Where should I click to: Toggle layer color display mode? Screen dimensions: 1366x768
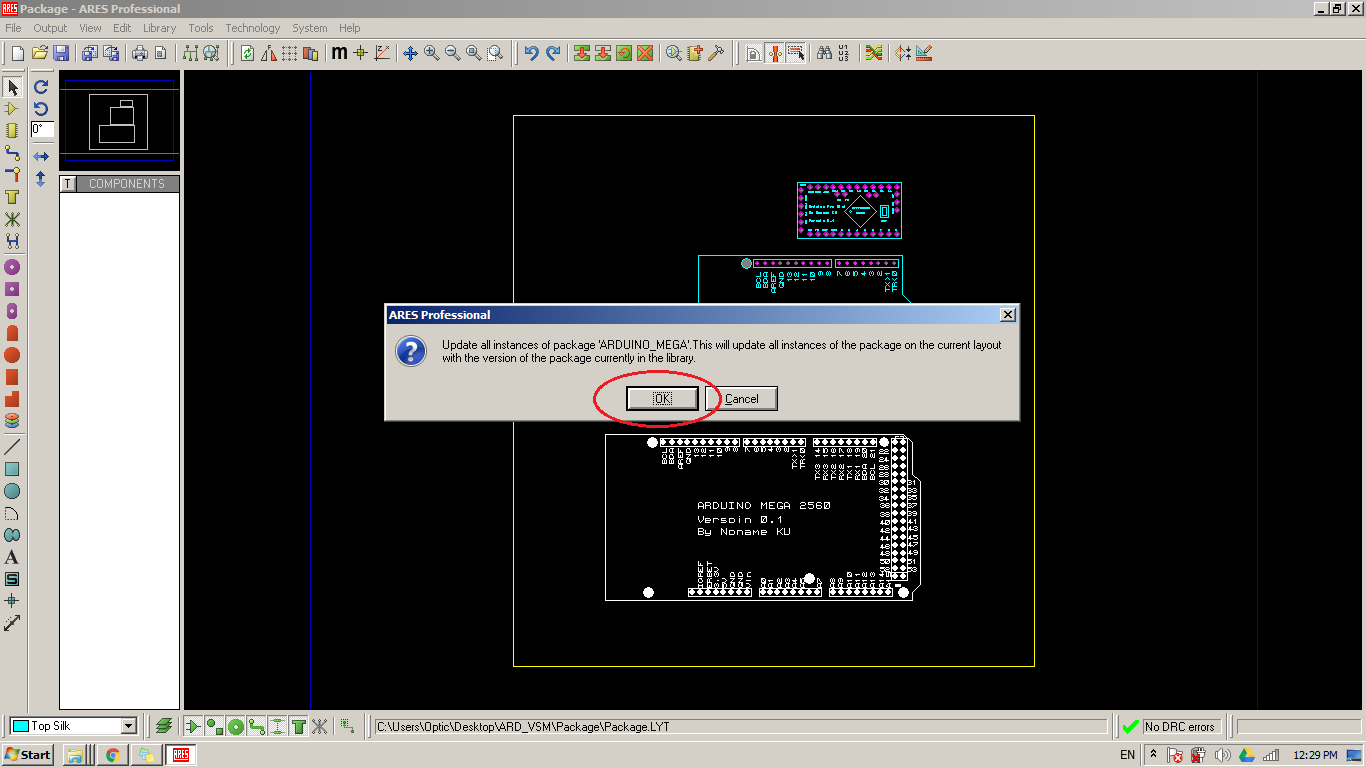pos(313,53)
